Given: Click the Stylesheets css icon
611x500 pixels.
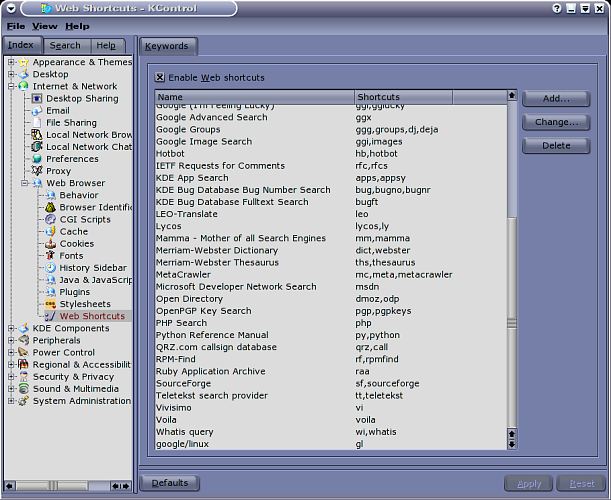Looking at the screenshot, I should [x=50, y=304].
